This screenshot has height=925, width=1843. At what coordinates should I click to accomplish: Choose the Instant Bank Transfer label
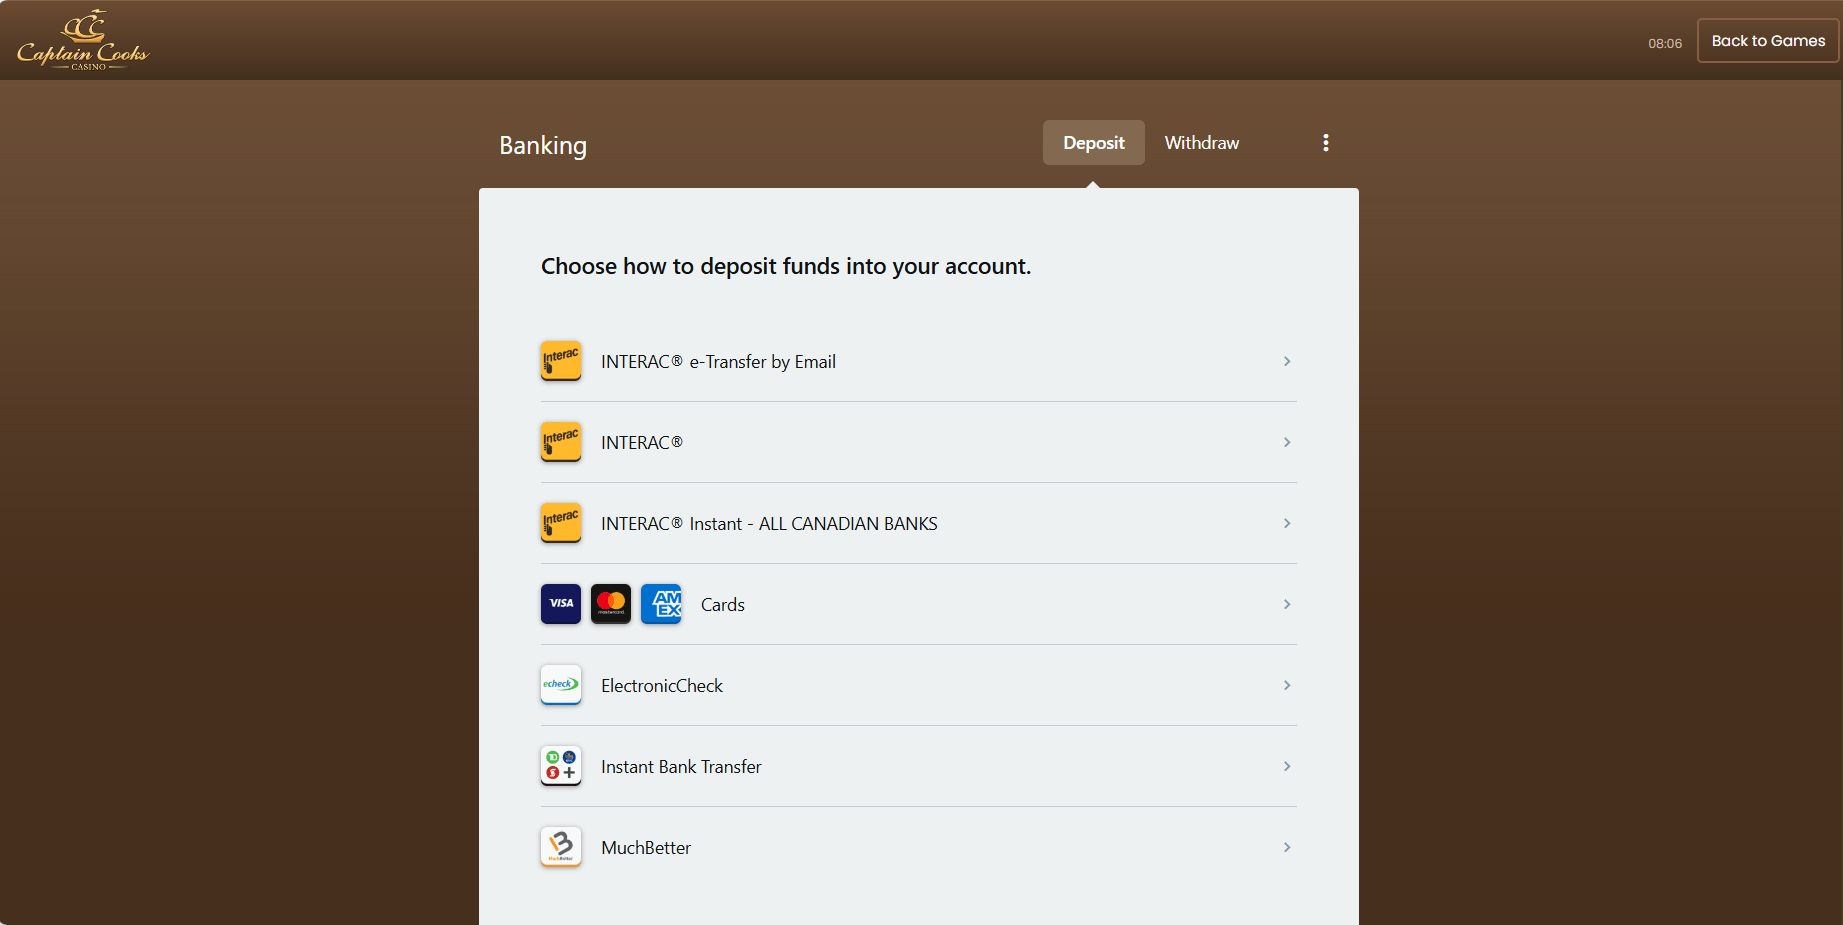pyautogui.click(x=681, y=767)
